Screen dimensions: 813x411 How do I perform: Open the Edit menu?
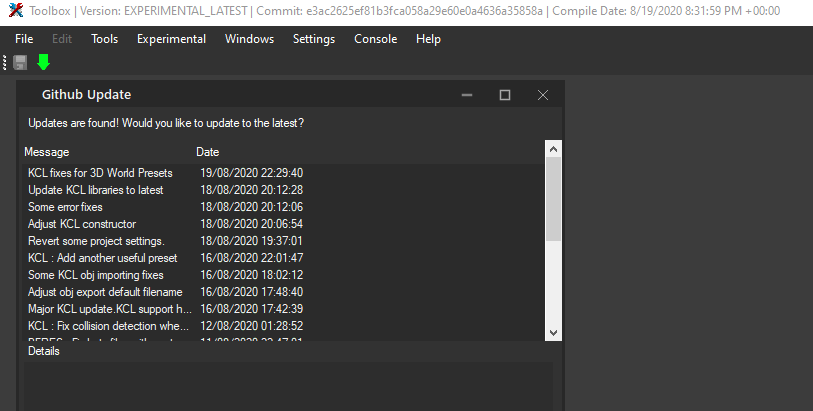[x=62, y=39]
